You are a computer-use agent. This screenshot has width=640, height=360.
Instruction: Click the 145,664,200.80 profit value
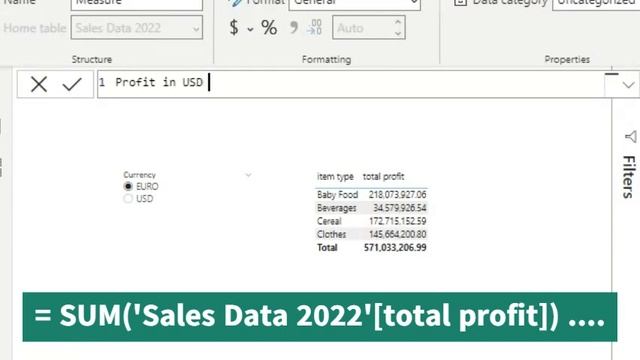coord(398,234)
